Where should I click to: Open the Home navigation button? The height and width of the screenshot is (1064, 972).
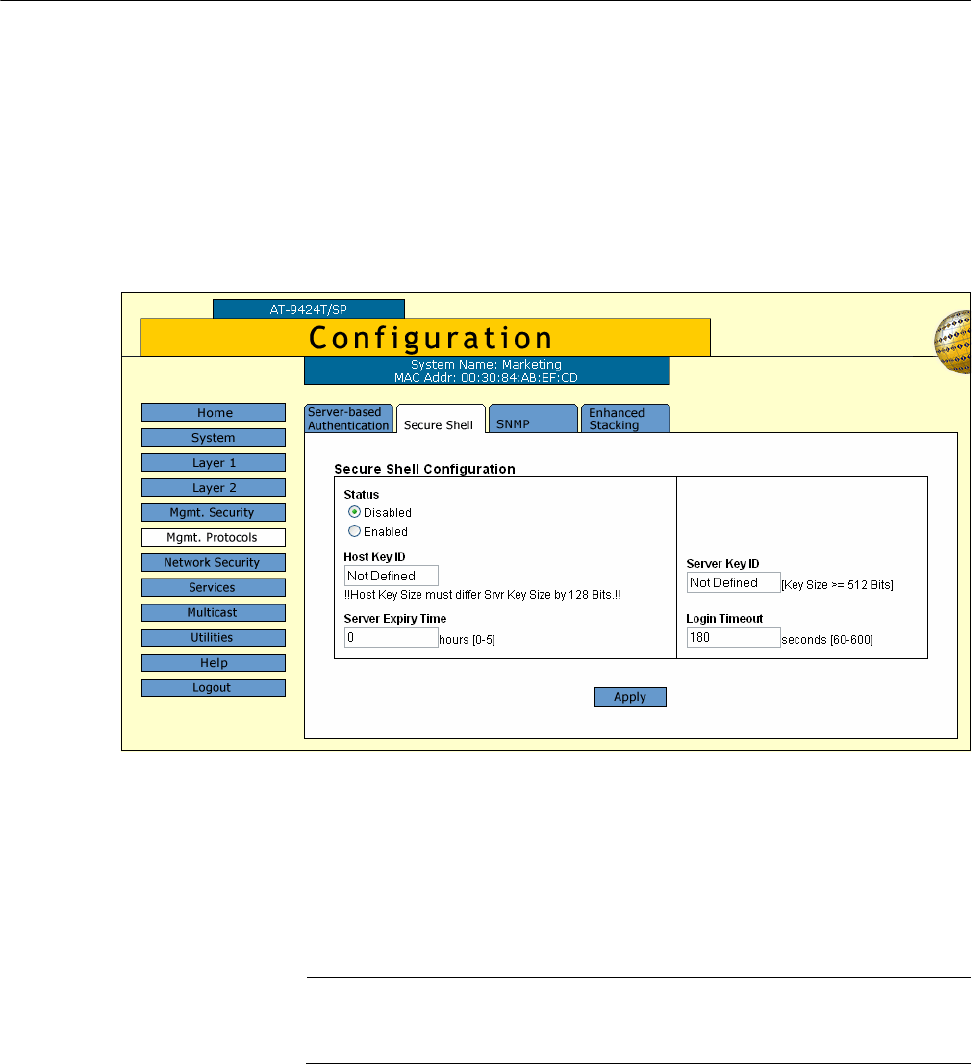213,413
